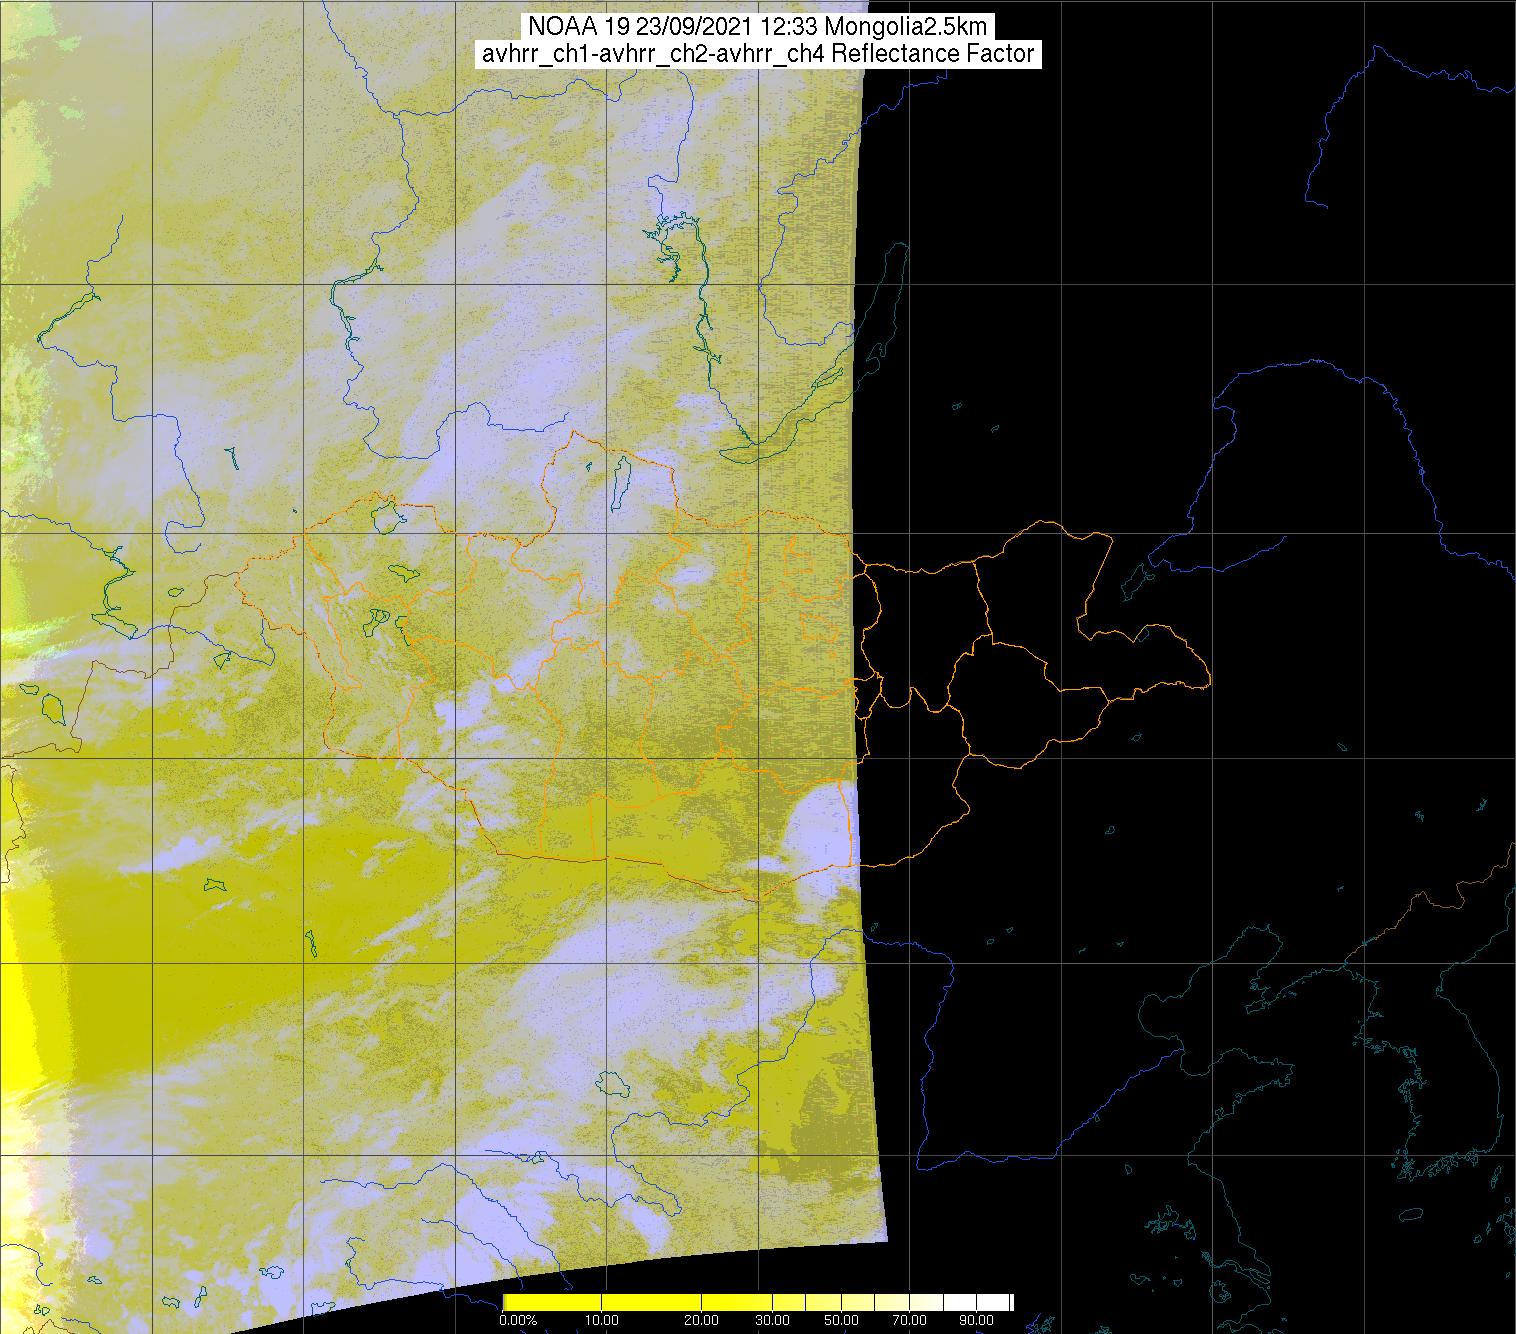Click the "10.00" color bar tick label
Screen dimensions: 1516x1334
[x=602, y=1320]
